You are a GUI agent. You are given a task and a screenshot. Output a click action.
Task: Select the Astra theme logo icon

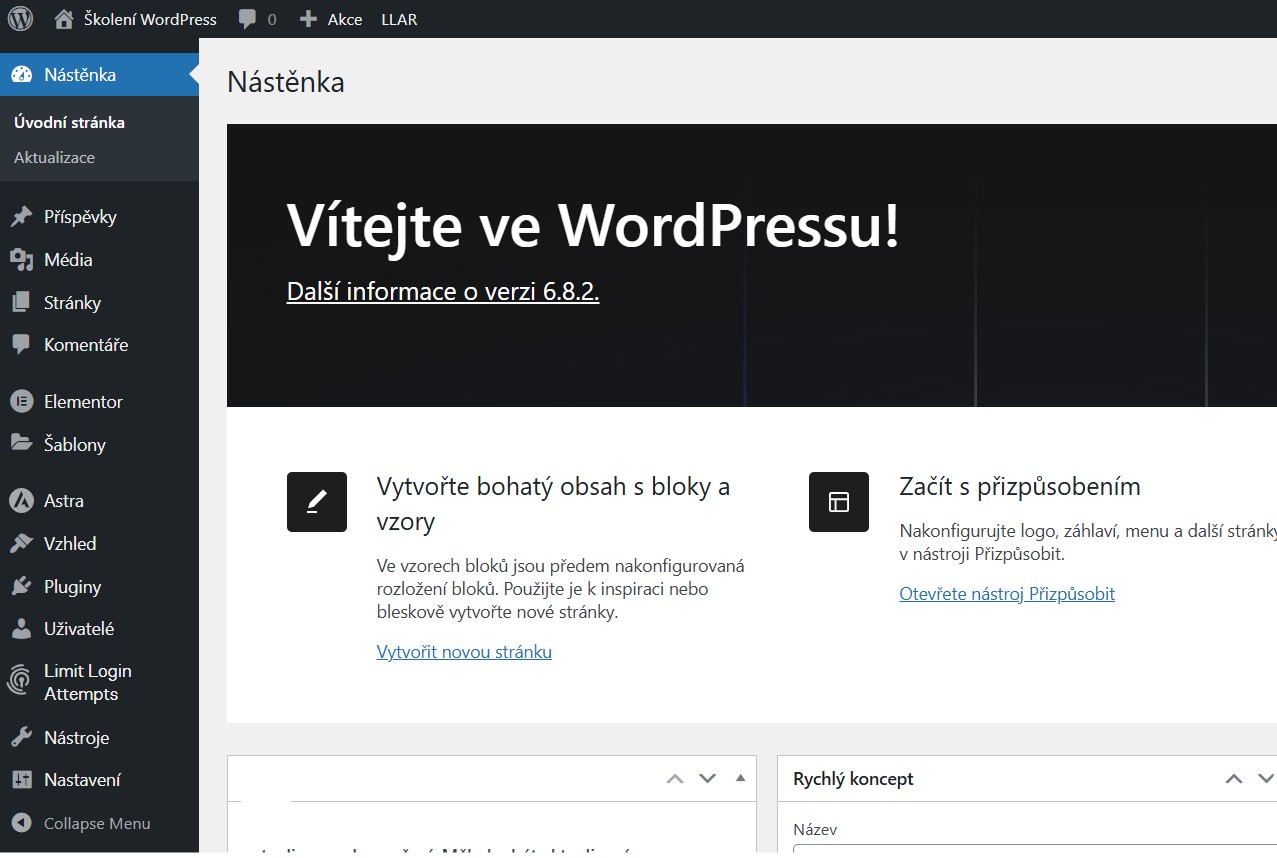tap(20, 500)
